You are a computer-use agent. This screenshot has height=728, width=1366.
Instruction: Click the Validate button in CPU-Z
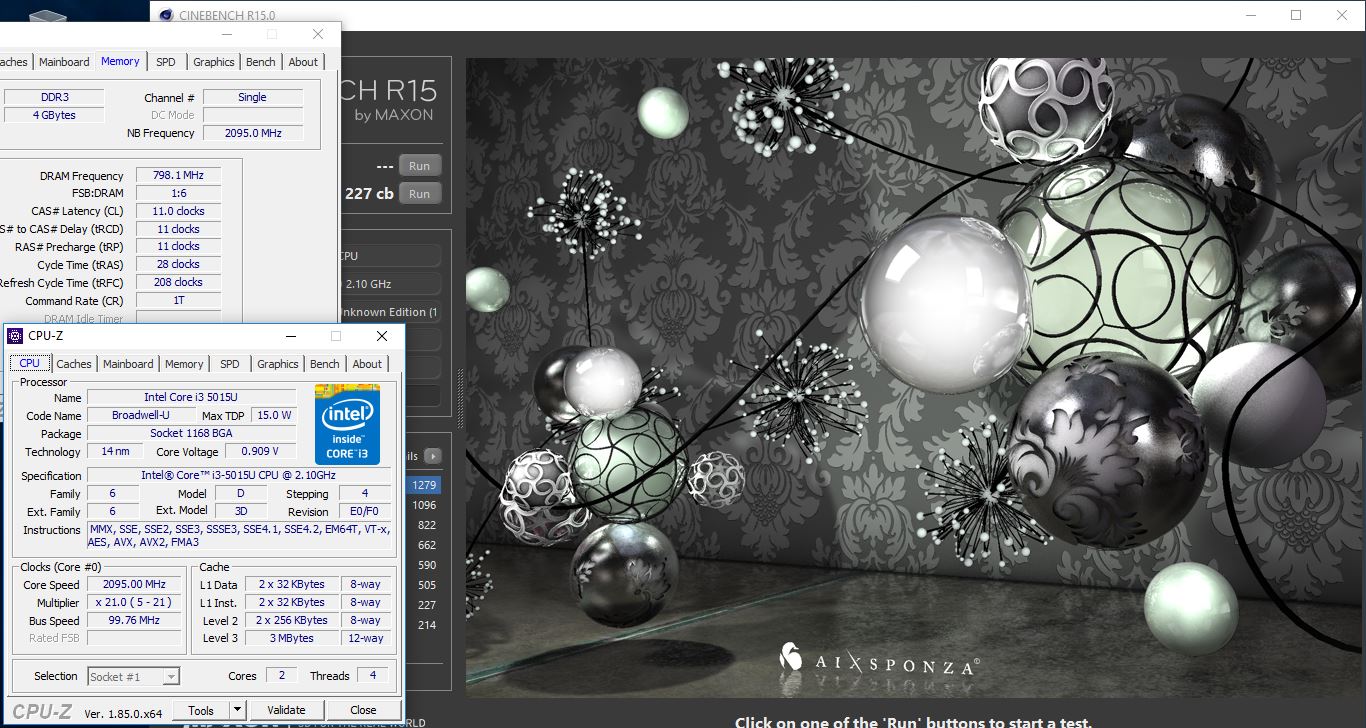286,710
